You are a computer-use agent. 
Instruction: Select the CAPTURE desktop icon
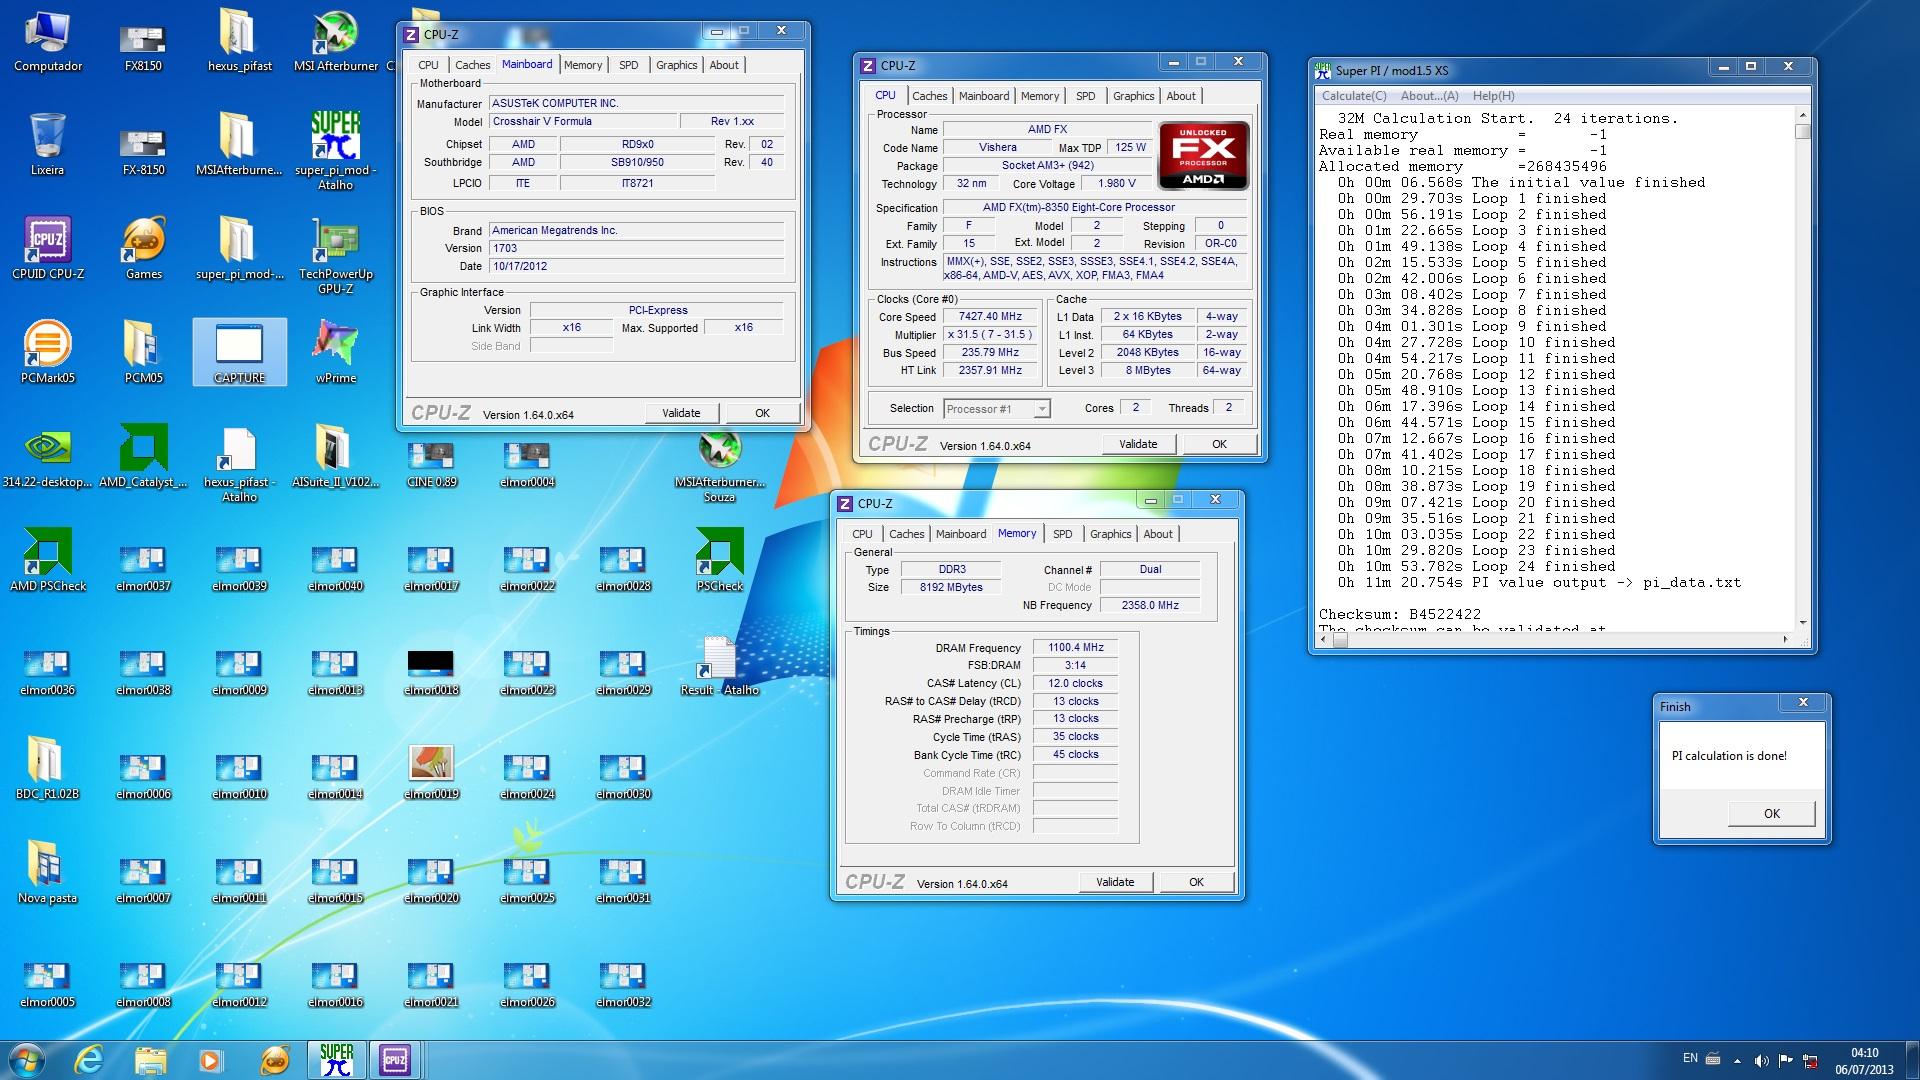[x=239, y=353]
